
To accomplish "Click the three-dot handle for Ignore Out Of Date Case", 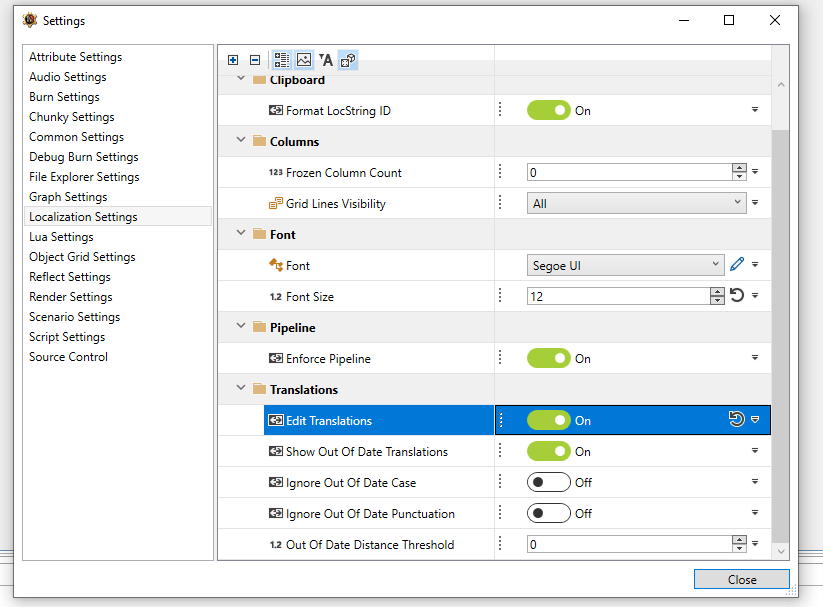I will pos(500,482).
